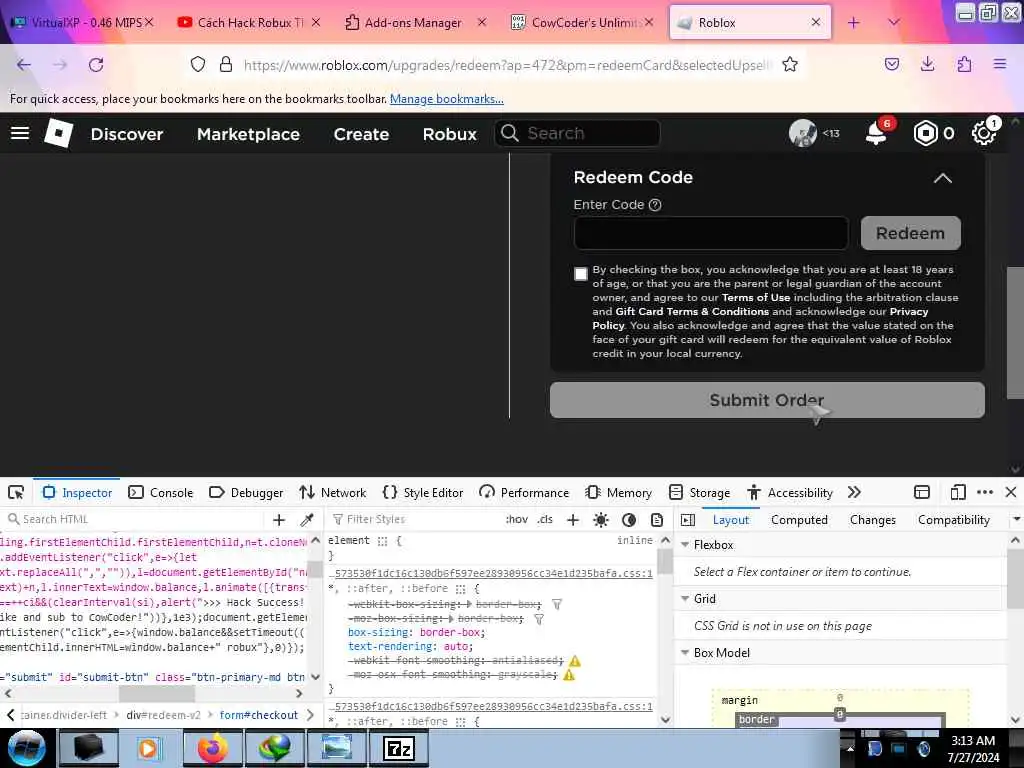
Task: Switch to the Changes sidebar tab
Action: pyautogui.click(x=872, y=520)
